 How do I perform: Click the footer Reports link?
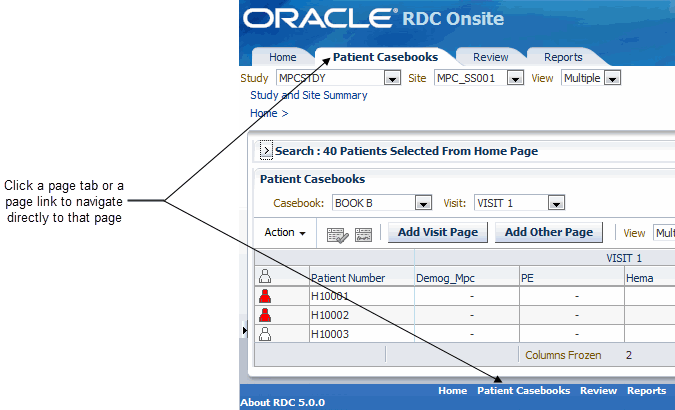[x=647, y=391]
